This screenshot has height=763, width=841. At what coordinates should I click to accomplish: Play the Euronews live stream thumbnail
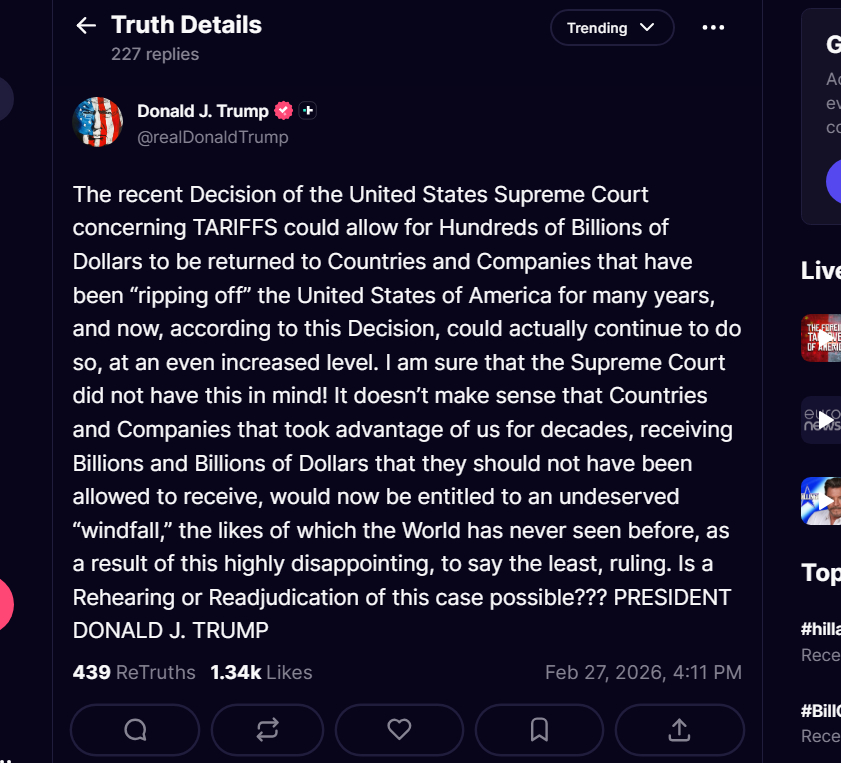pos(821,420)
